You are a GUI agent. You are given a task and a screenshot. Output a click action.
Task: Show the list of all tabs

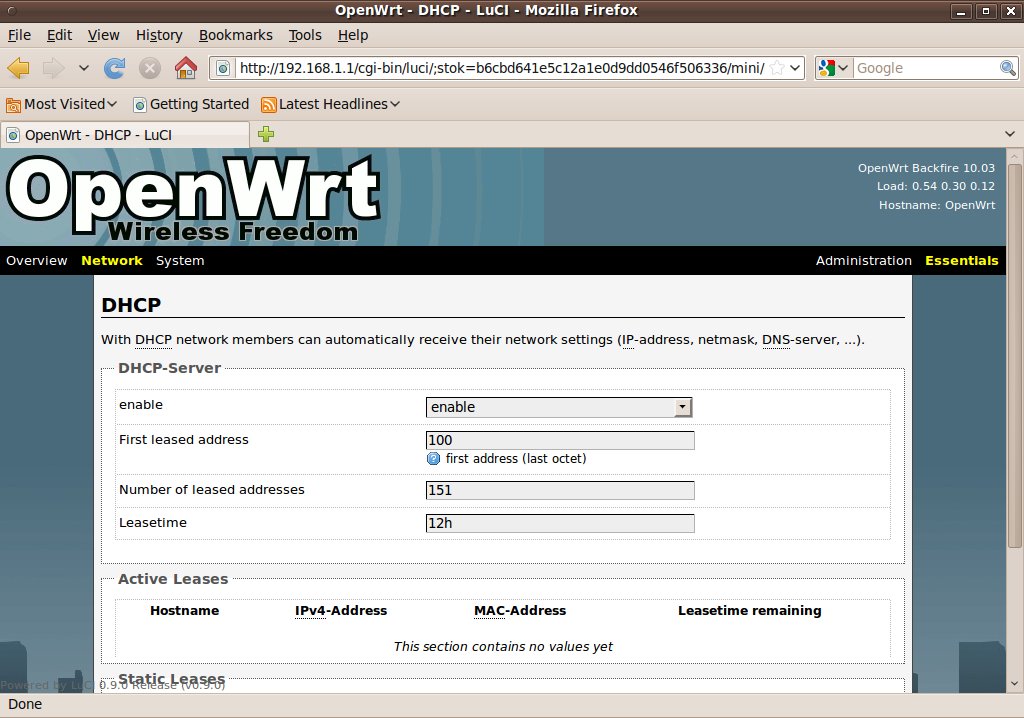pos(1010,135)
